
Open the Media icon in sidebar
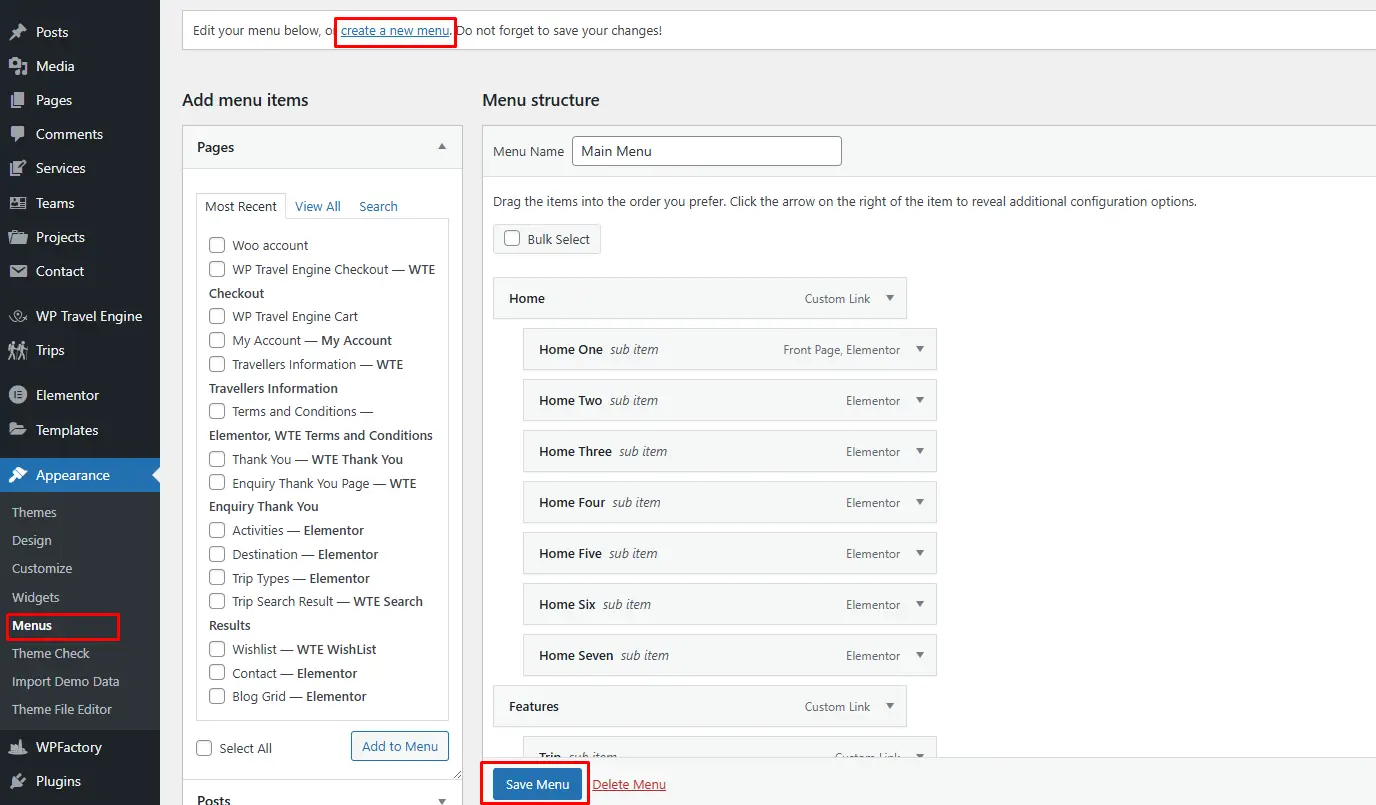[x=18, y=66]
